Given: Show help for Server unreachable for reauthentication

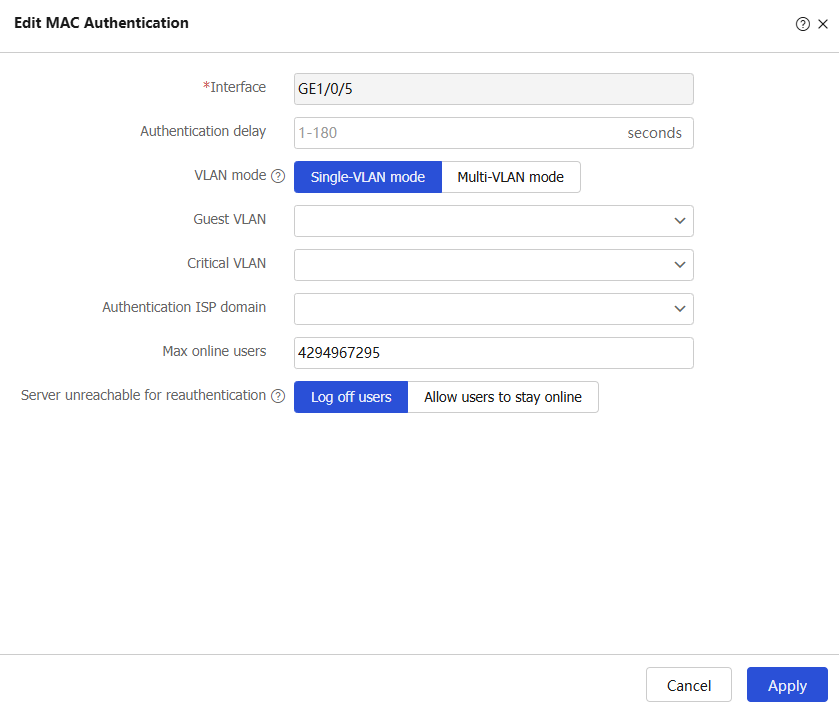Looking at the screenshot, I should click(x=278, y=396).
